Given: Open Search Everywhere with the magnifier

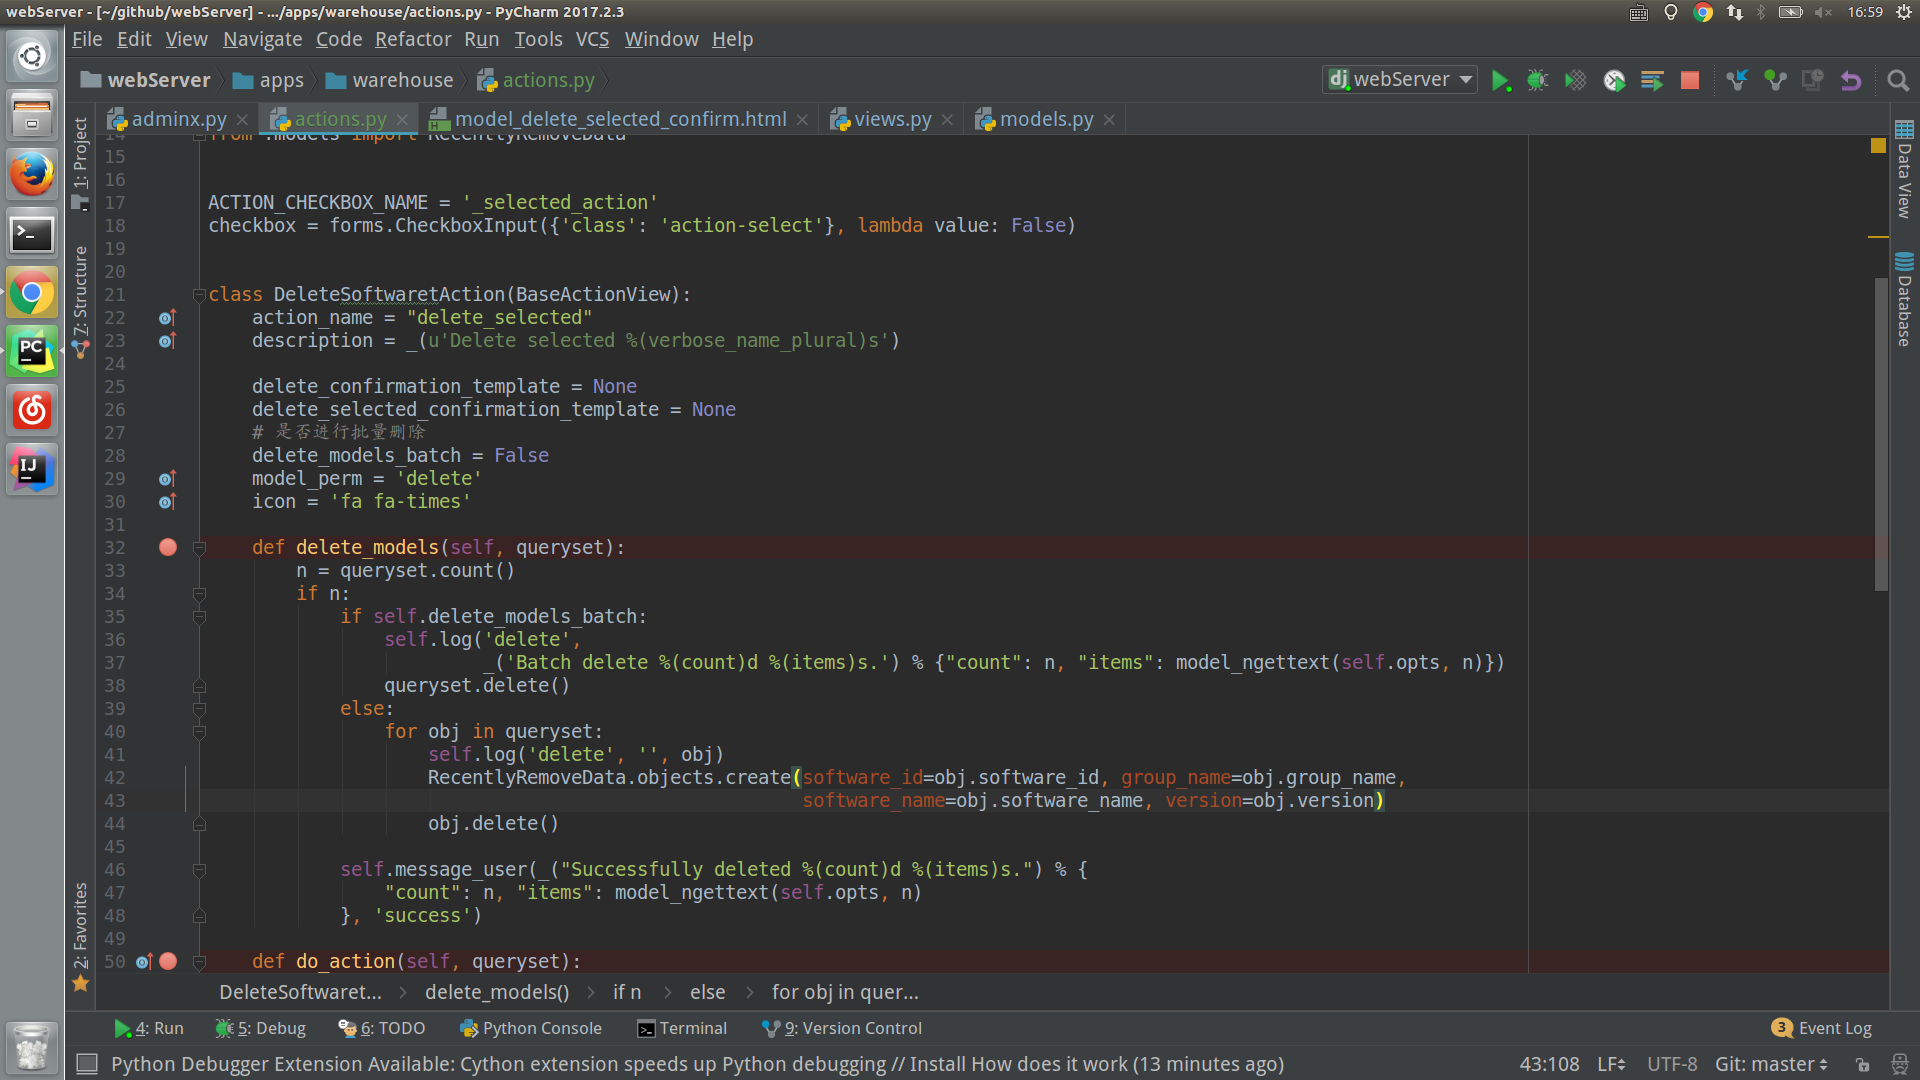Looking at the screenshot, I should point(1897,80).
